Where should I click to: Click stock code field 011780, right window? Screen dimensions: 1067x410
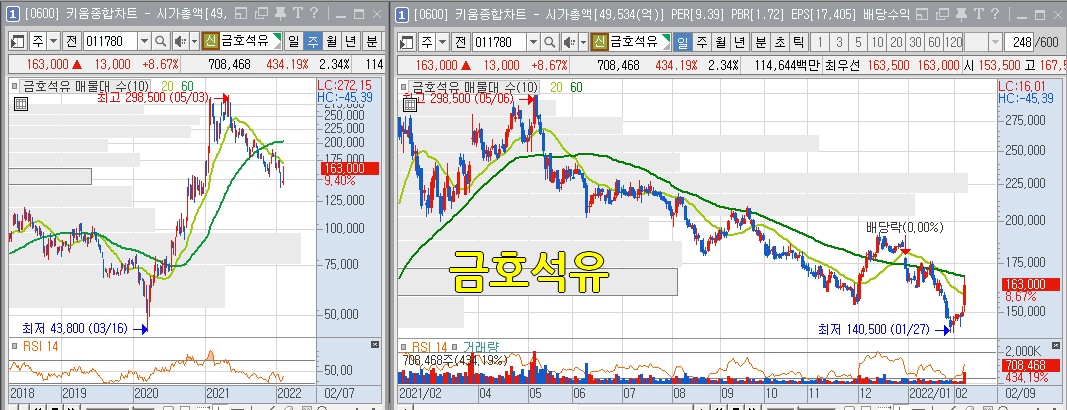(498, 42)
